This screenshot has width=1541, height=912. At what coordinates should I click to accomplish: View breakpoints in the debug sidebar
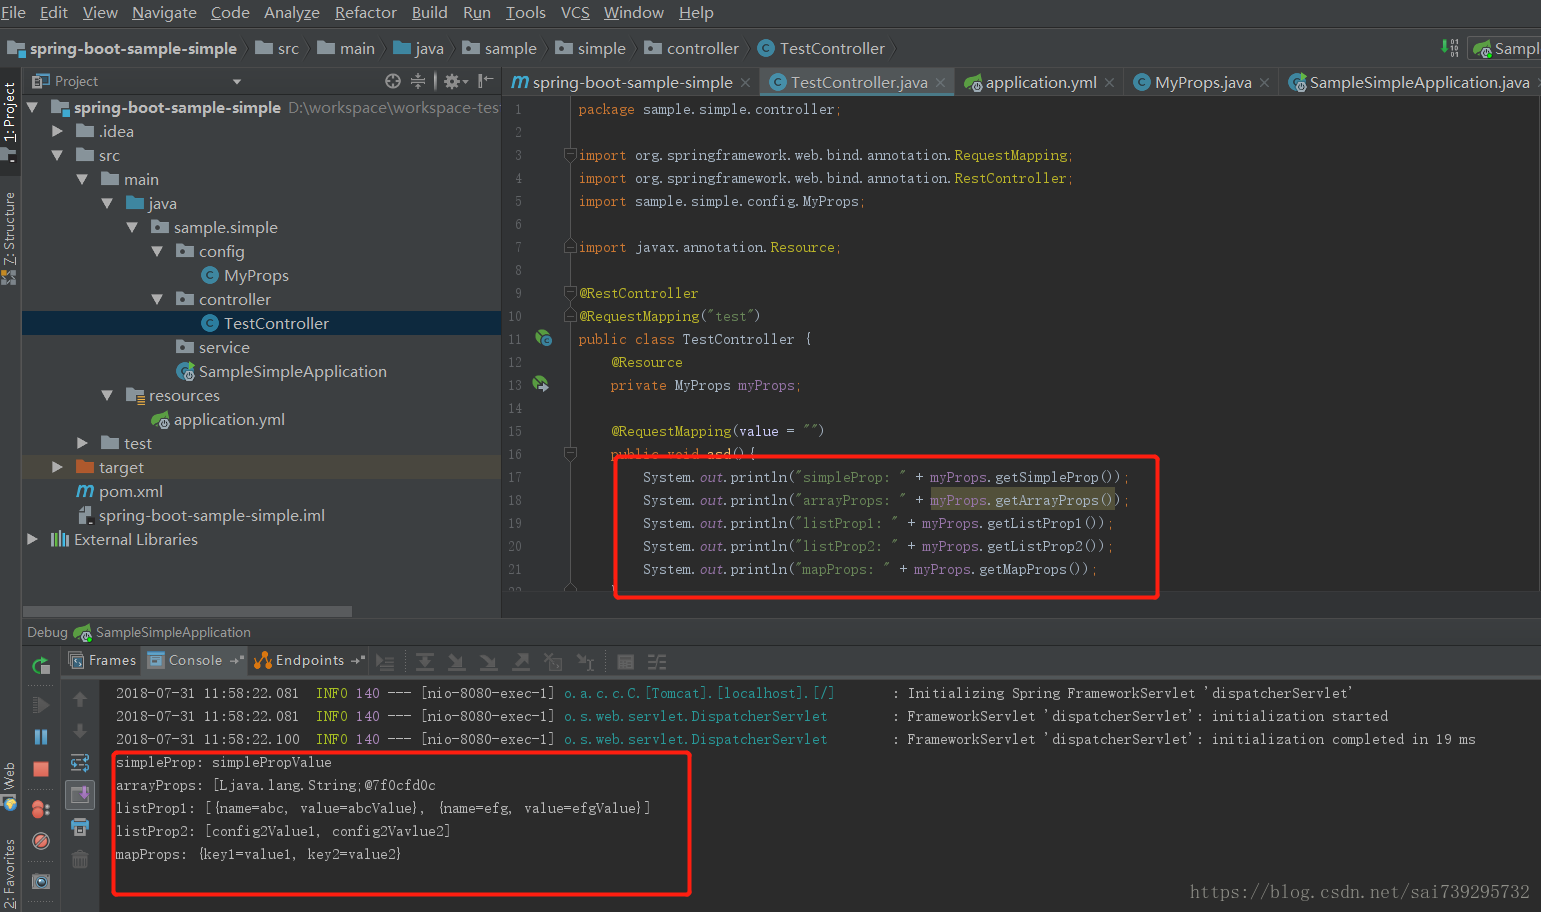(41, 809)
